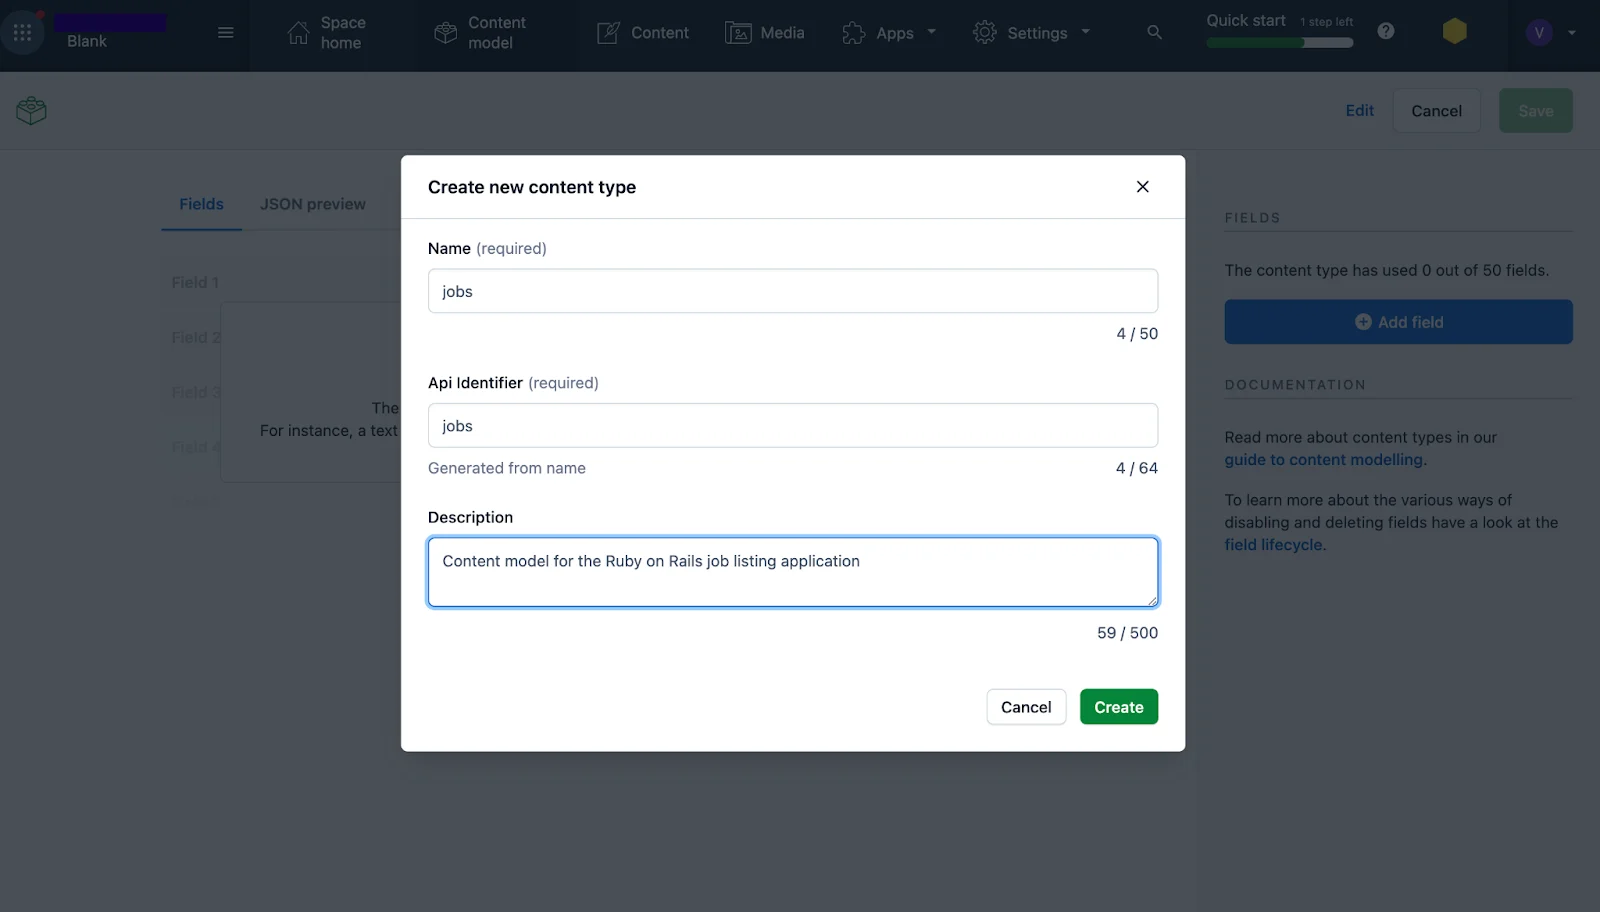Click the search magnifier icon
Viewport: 1600px width, 912px height.
tap(1154, 33)
